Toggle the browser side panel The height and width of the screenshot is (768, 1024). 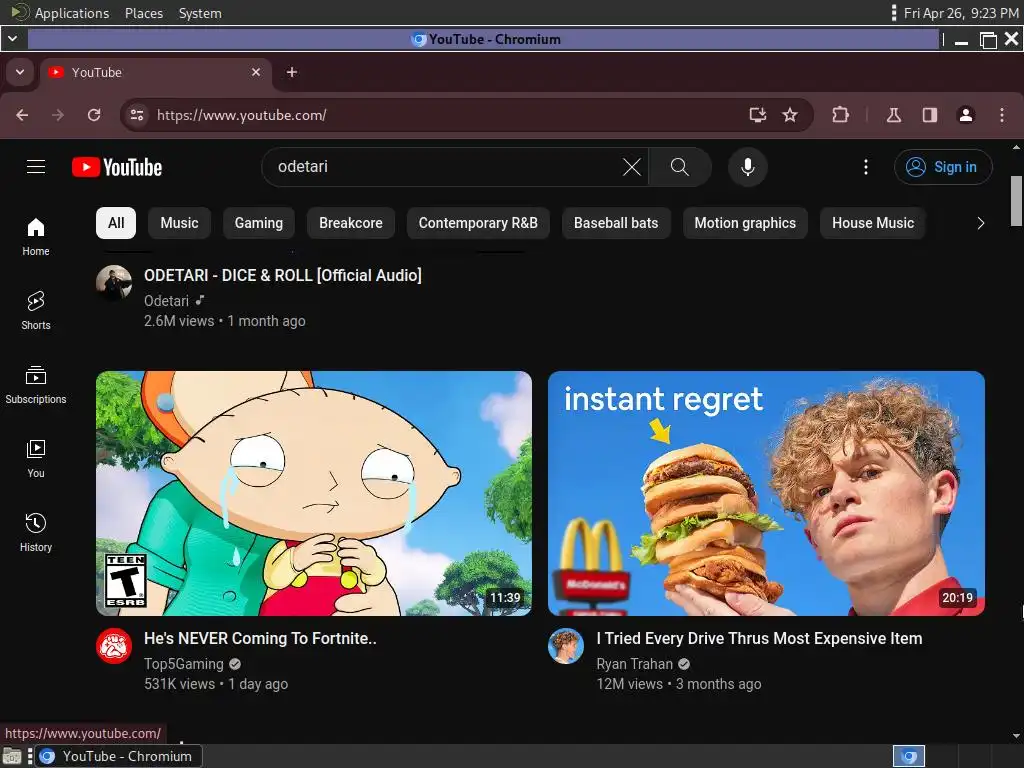tap(930, 115)
